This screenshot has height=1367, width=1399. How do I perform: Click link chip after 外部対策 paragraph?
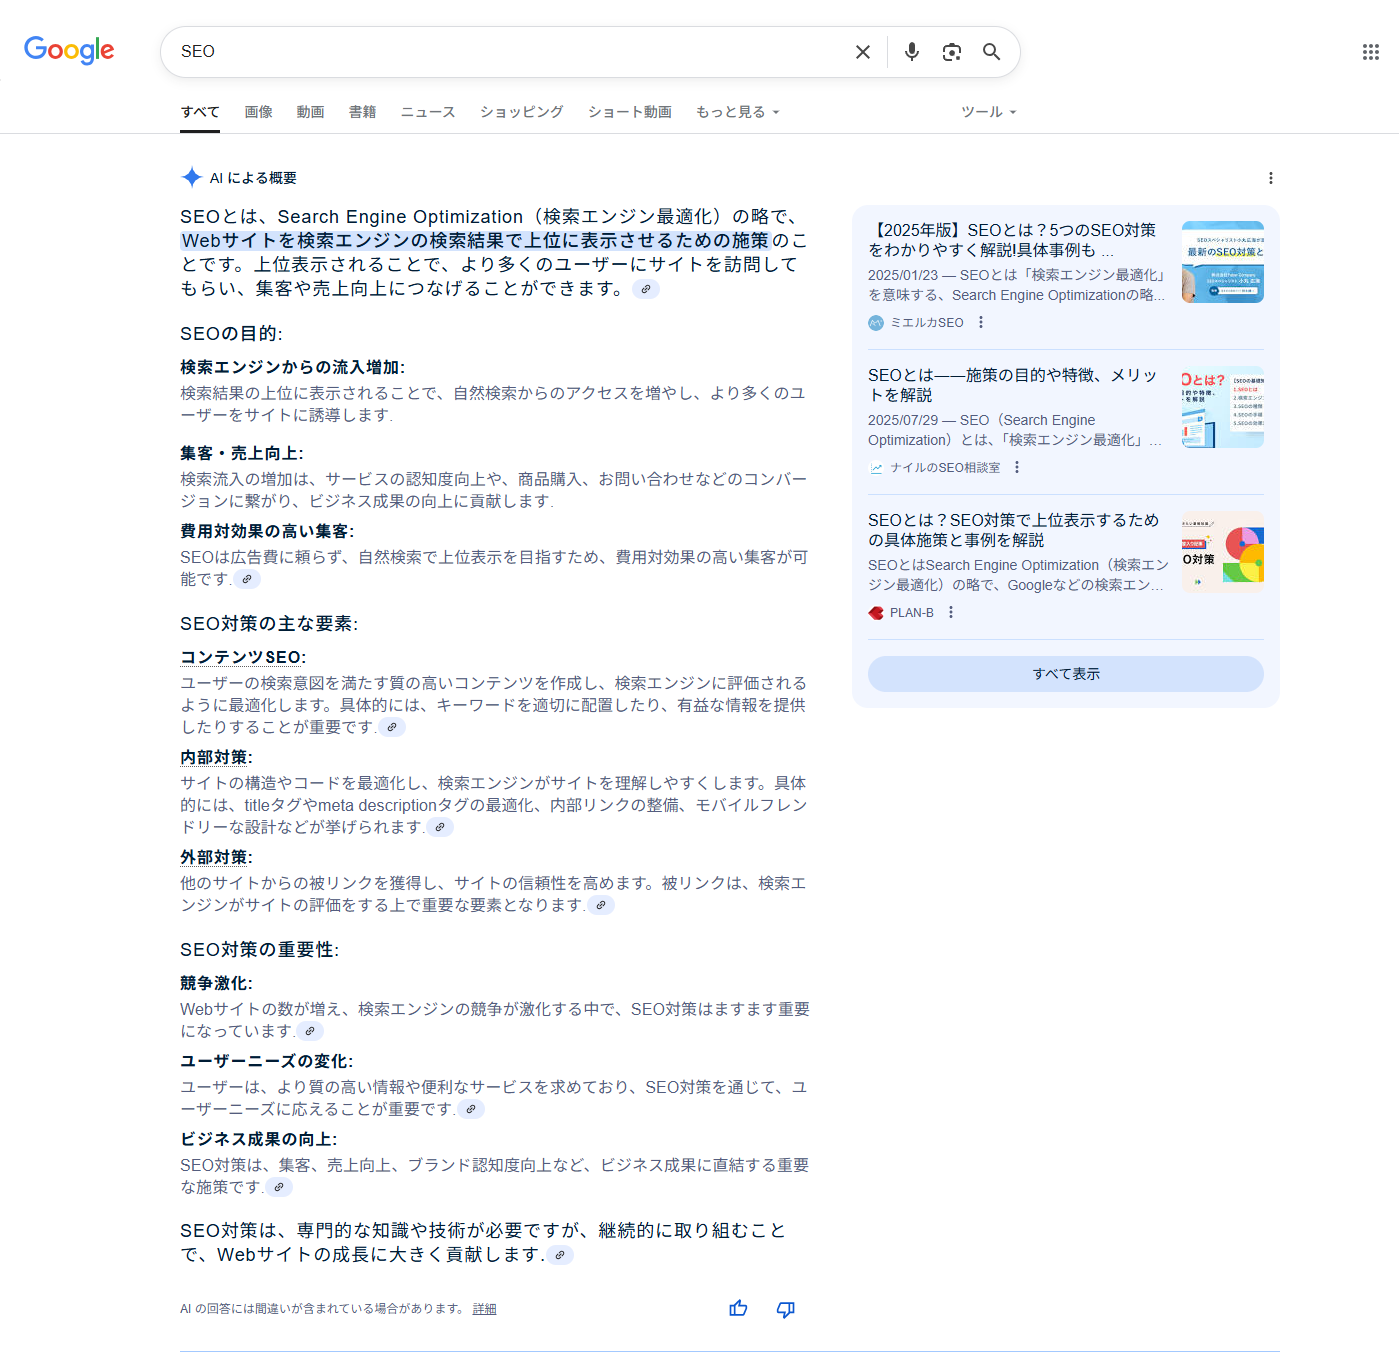coord(600,905)
